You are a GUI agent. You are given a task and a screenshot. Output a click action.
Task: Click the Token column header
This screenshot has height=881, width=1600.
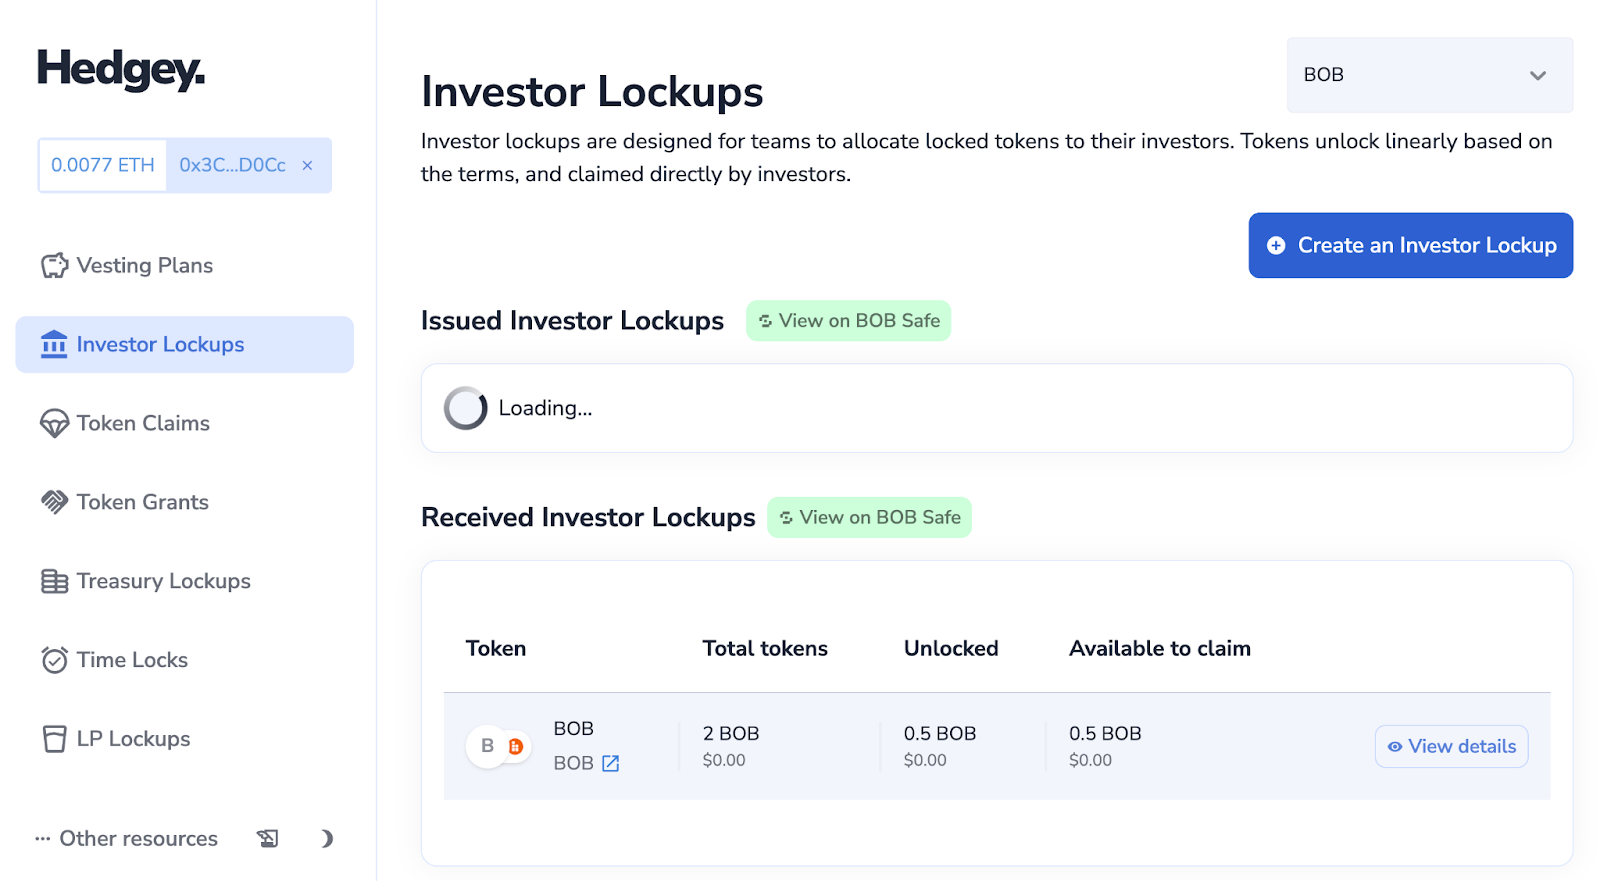coord(496,648)
